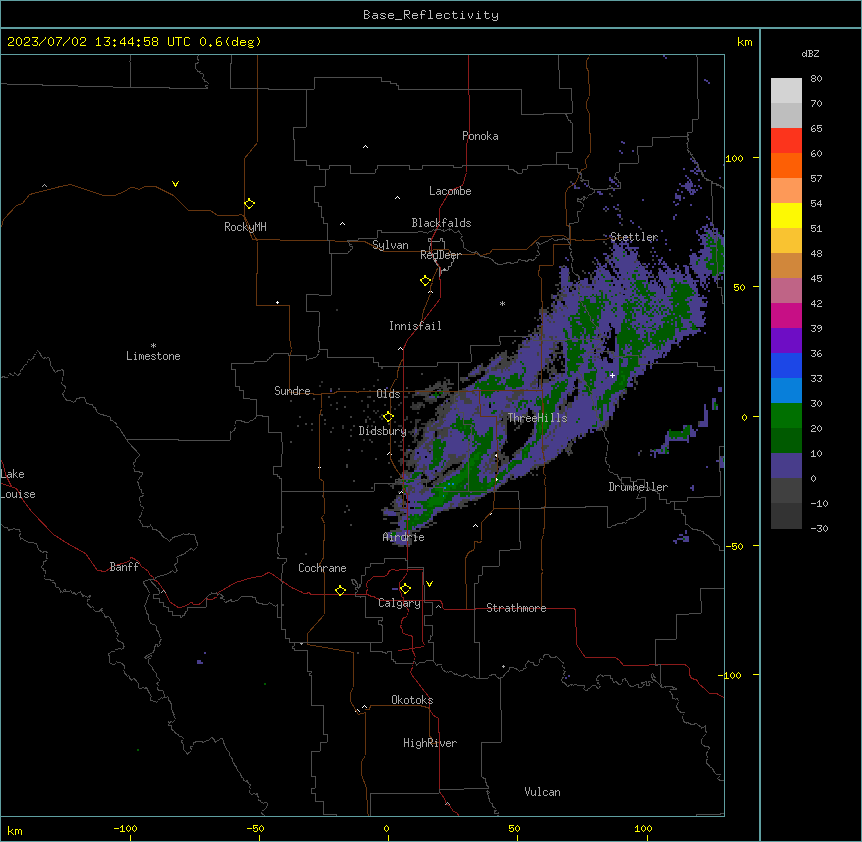This screenshot has width=862, height=842.
Task: Click the Ponoka city label
Action: (x=480, y=136)
